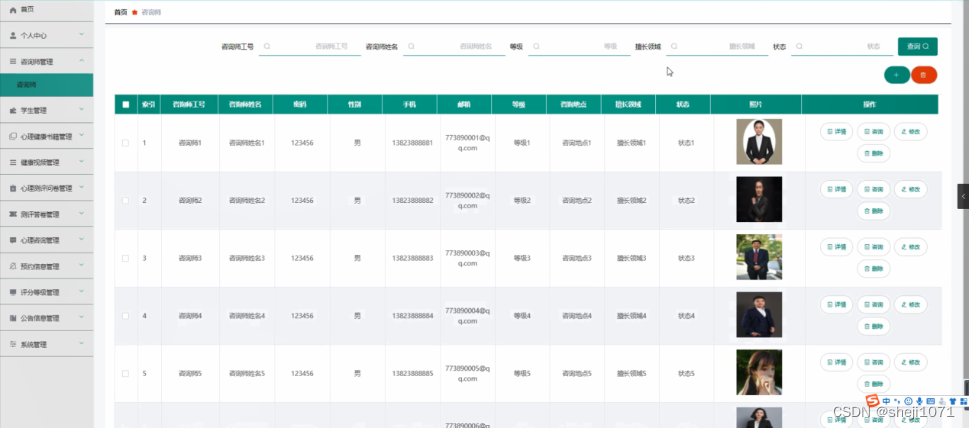The height and width of the screenshot is (429, 970).
Task: Expand the 健康视频管理 menu chevron
Action: pos(82,162)
